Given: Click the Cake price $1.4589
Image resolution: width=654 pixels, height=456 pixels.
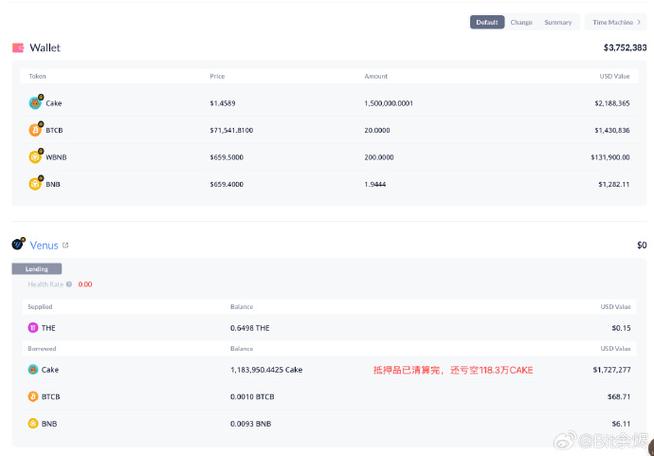Looking at the screenshot, I should click(x=222, y=103).
